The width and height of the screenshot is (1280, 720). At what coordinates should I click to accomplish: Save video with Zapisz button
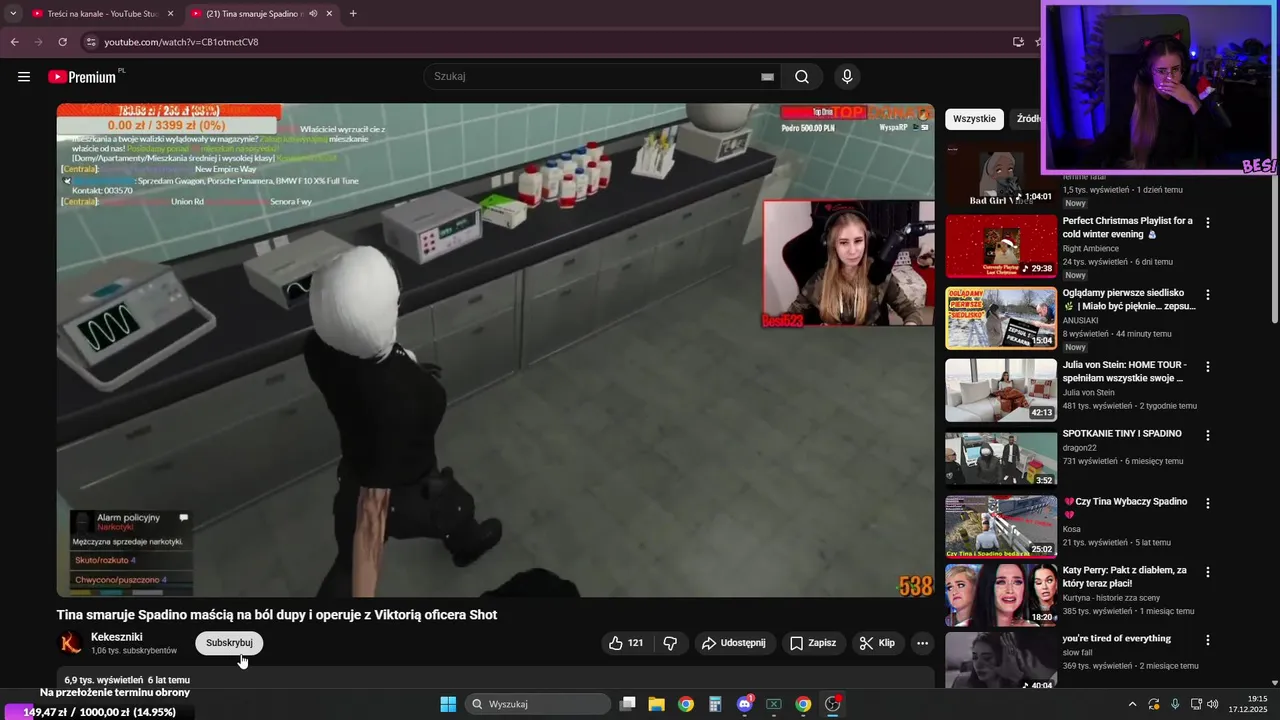pos(813,643)
